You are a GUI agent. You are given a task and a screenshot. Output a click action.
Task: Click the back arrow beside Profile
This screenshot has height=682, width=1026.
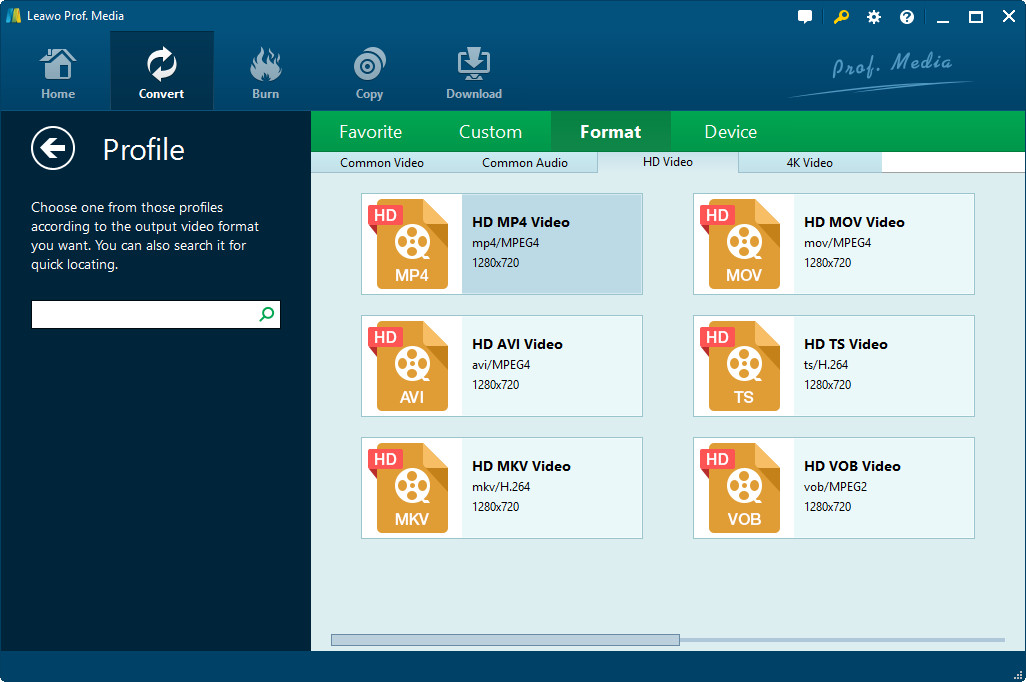pyautogui.click(x=53, y=148)
